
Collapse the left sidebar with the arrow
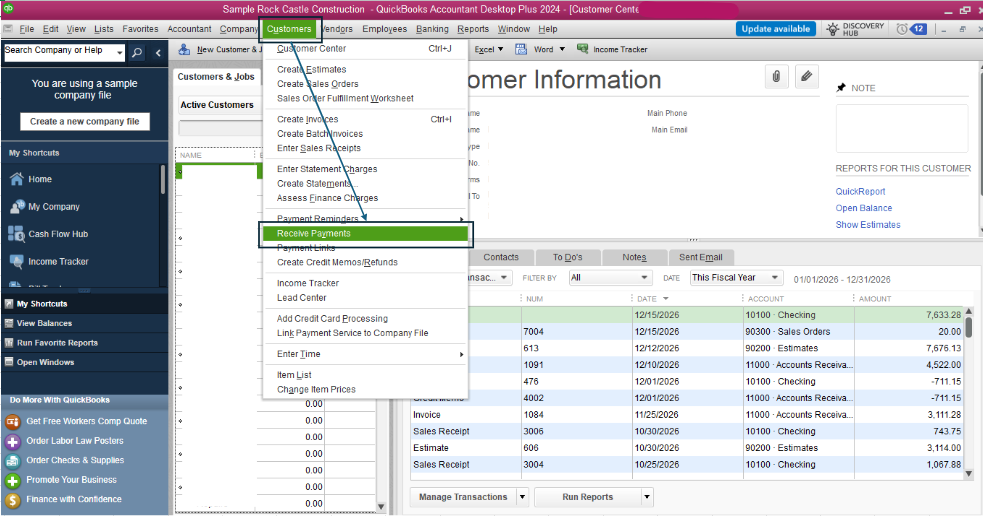pyautogui.click(x=158, y=52)
